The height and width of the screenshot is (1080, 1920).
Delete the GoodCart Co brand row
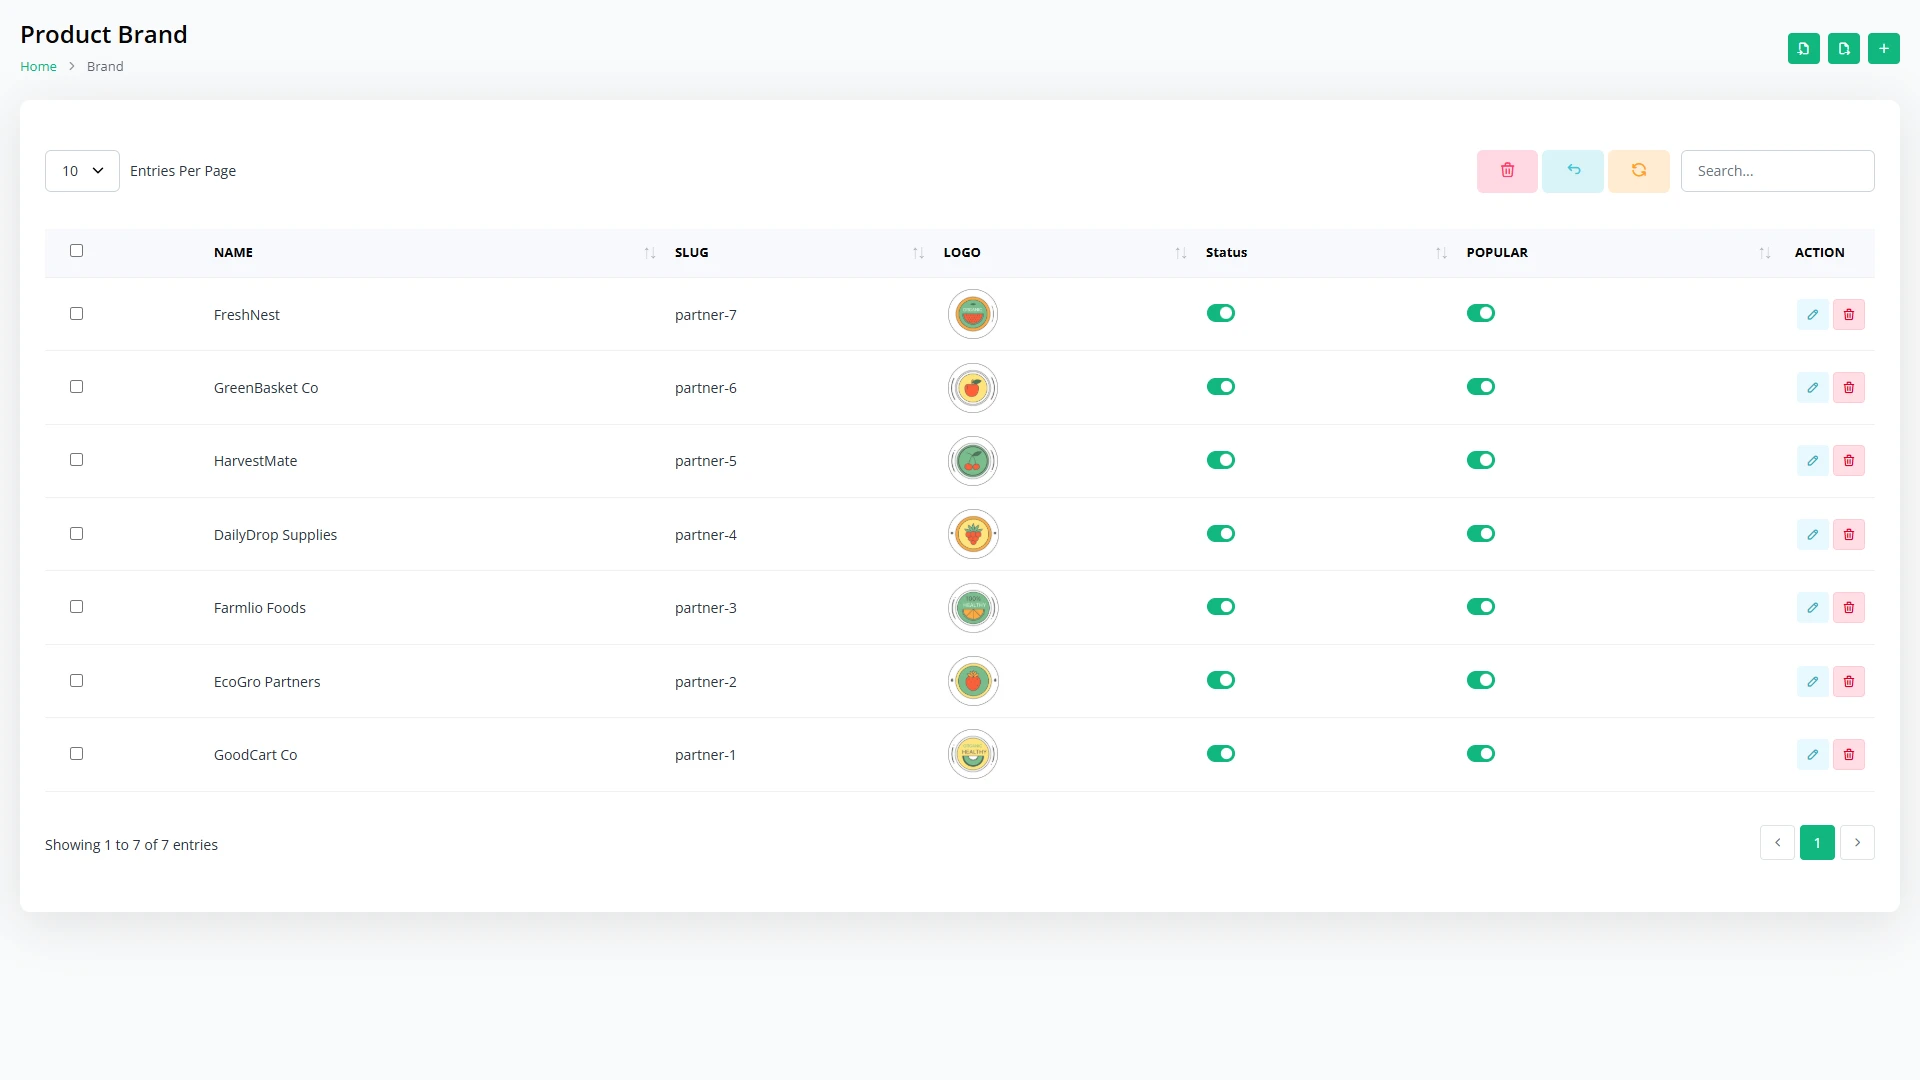[x=1849, y=755]
